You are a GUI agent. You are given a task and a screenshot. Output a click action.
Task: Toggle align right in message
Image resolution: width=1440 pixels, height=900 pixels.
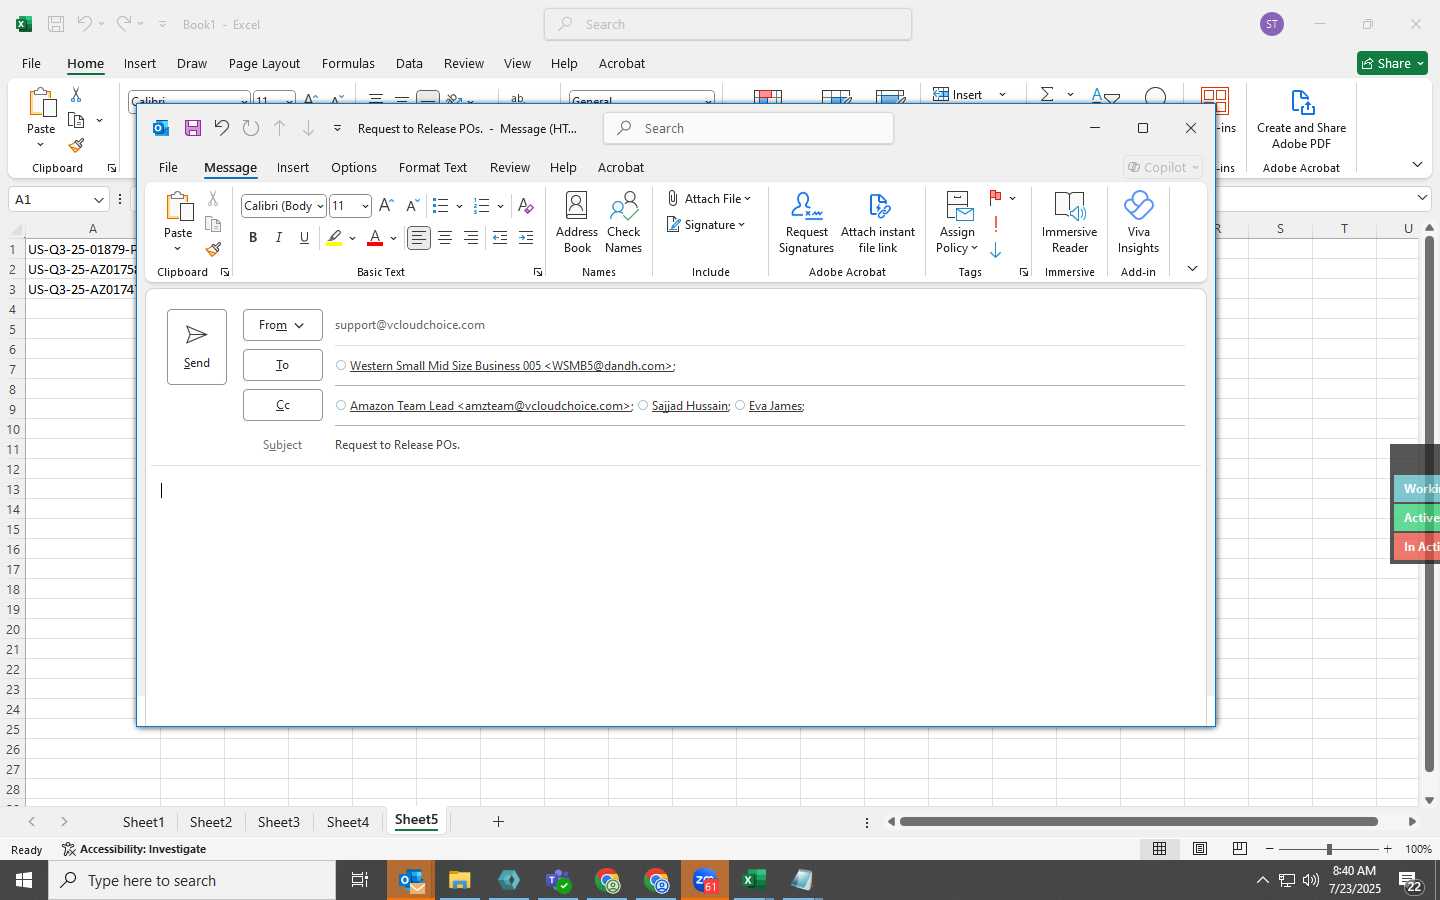coord(471,238)
